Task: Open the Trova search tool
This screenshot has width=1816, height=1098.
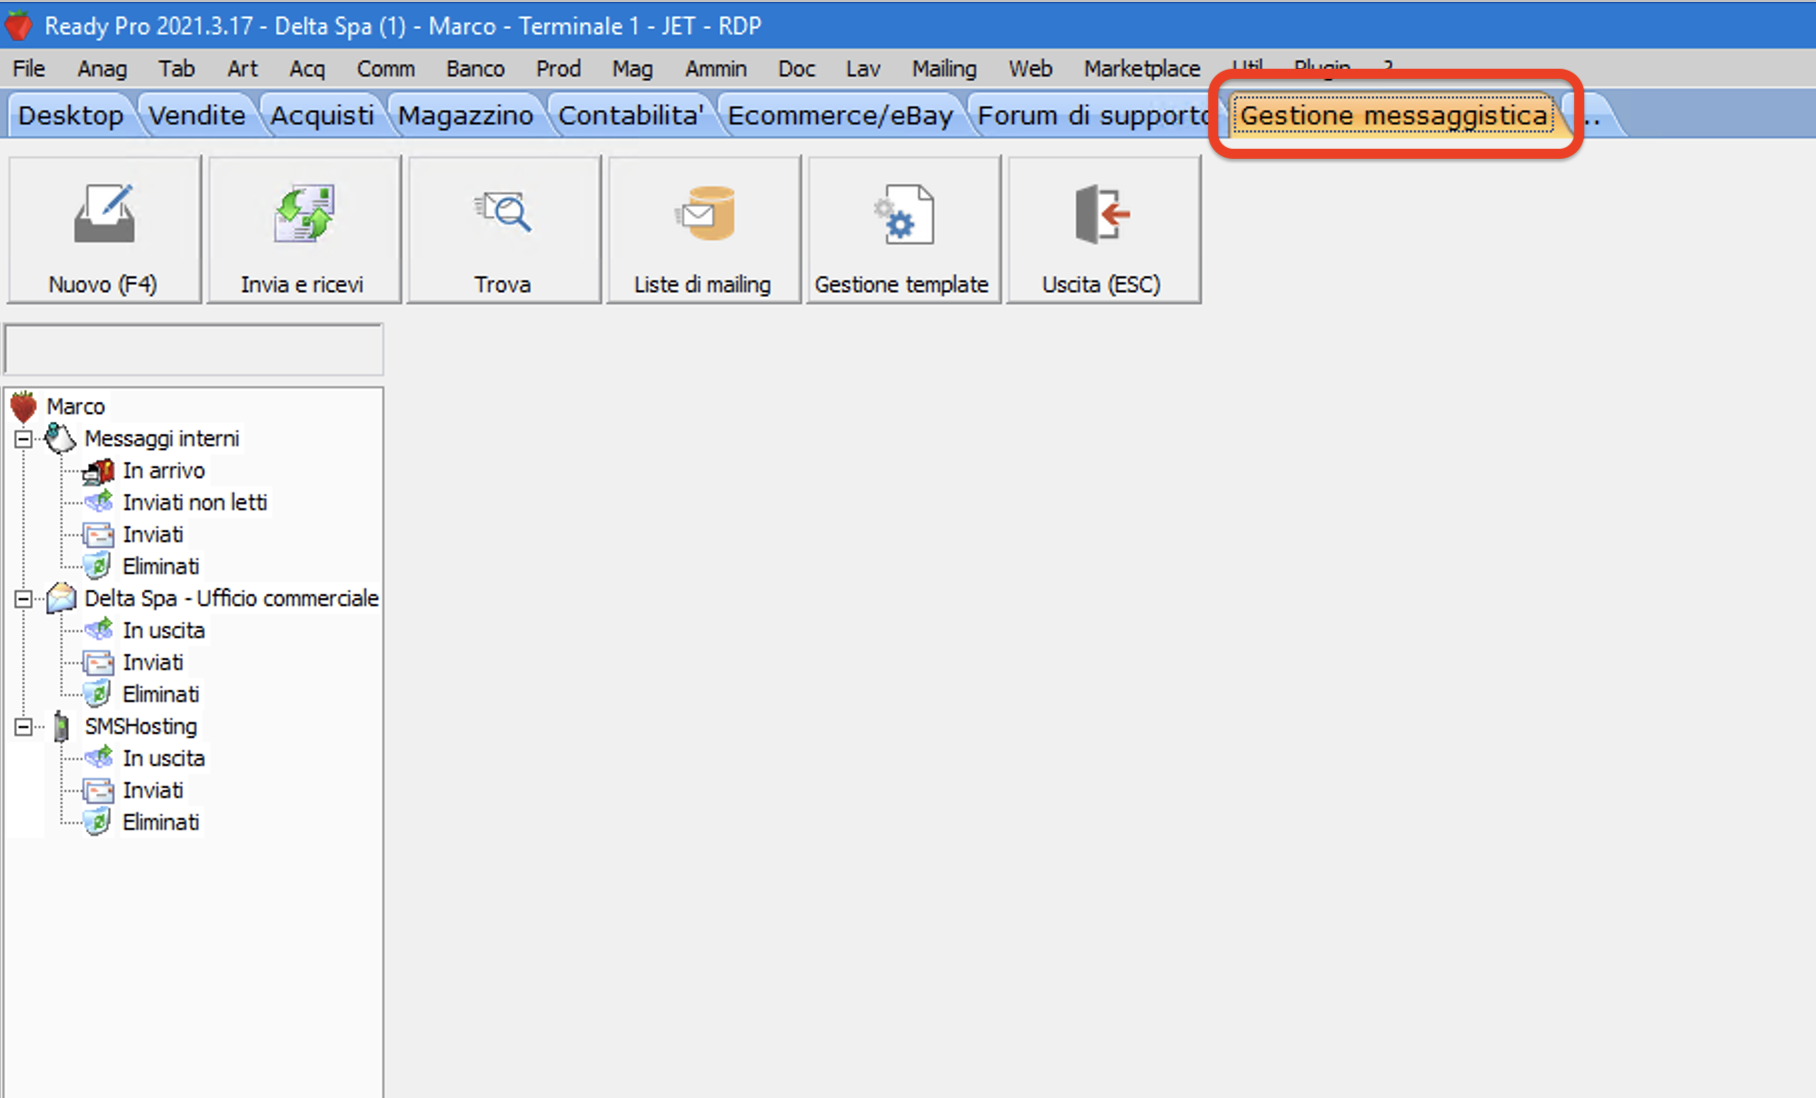Action: [504, 229]
